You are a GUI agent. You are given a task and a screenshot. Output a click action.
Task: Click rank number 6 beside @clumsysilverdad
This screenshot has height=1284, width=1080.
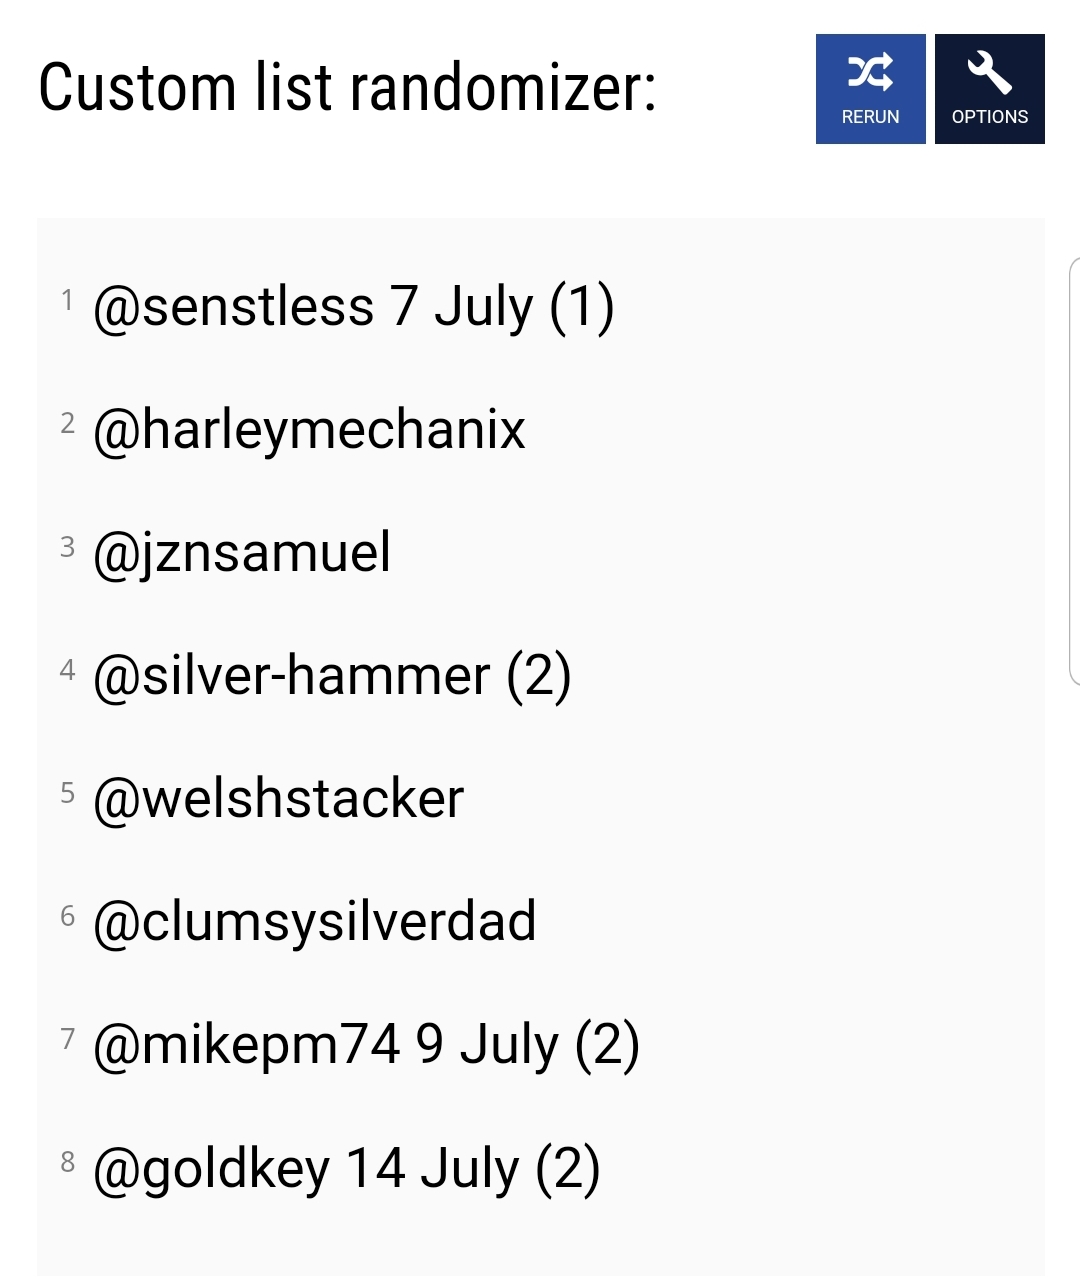tap(67, 915)
